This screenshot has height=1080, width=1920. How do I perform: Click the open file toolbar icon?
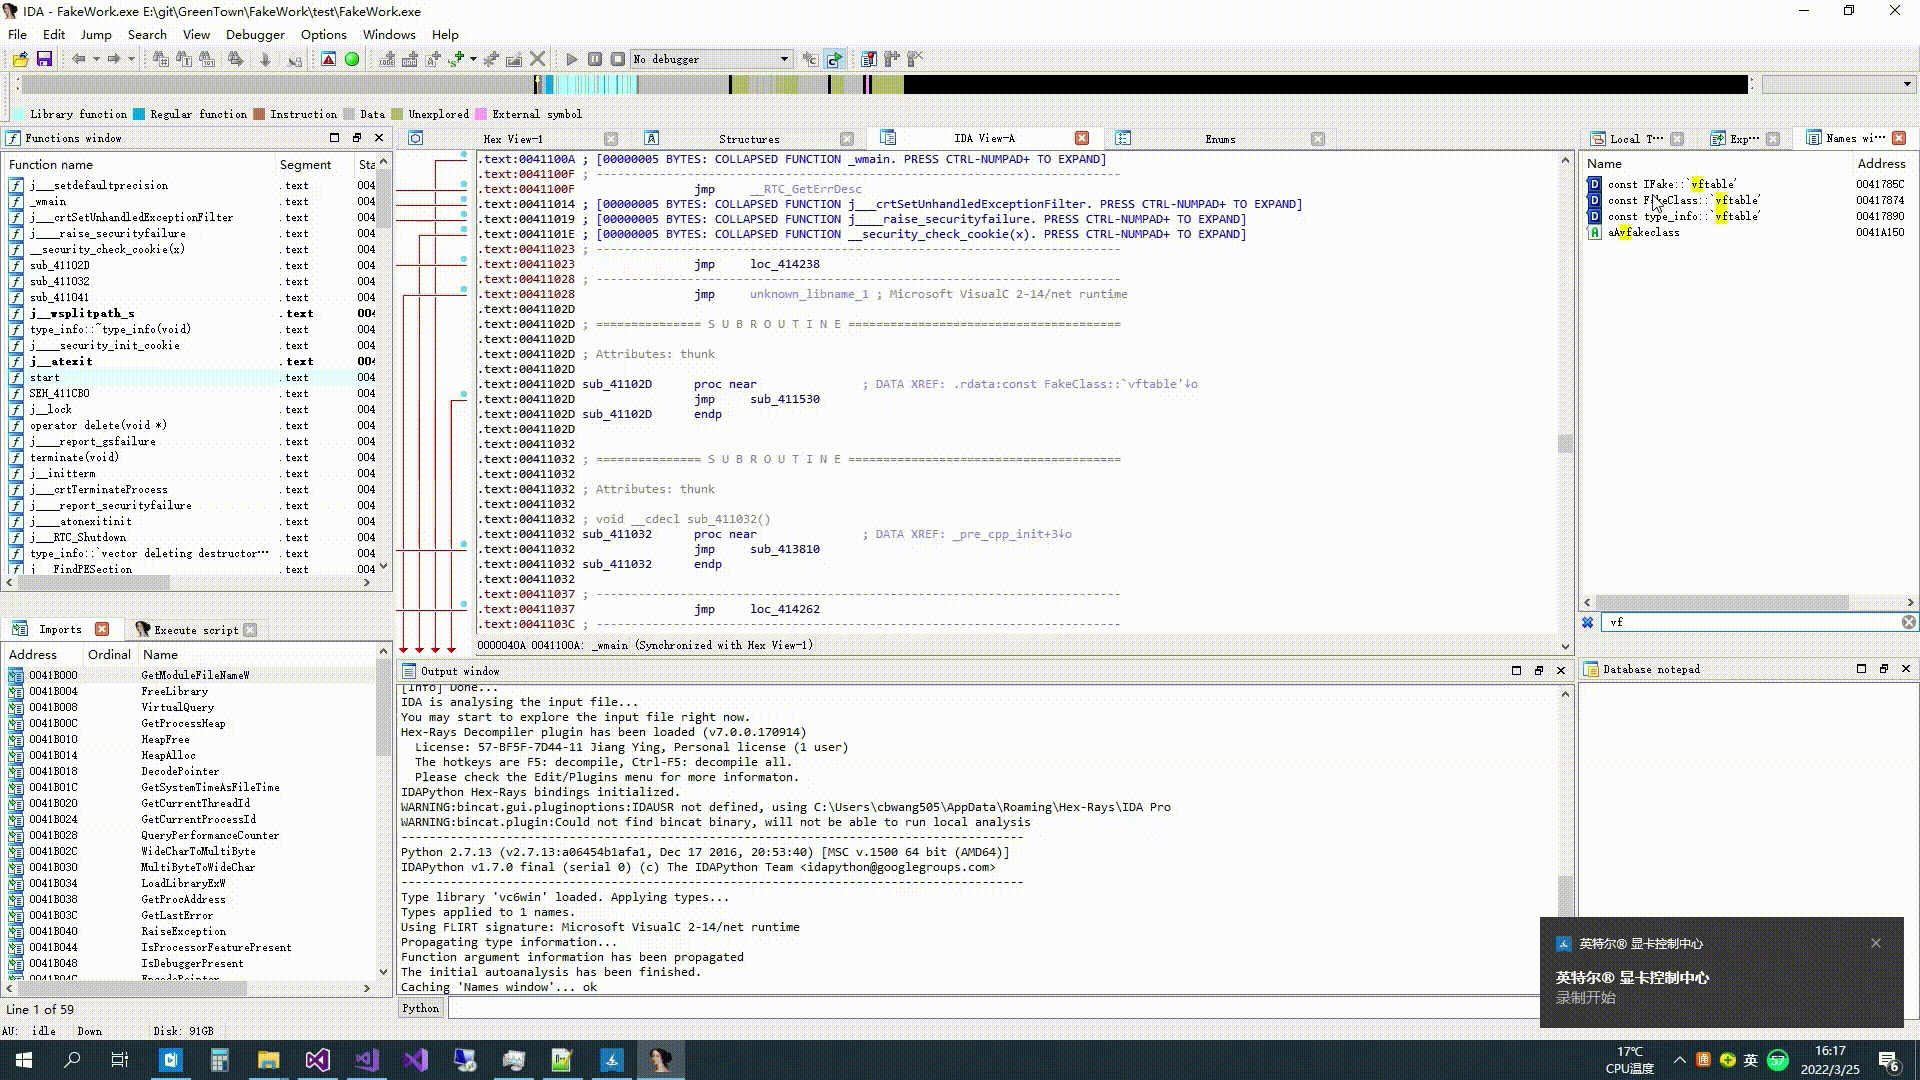point(20,59)
